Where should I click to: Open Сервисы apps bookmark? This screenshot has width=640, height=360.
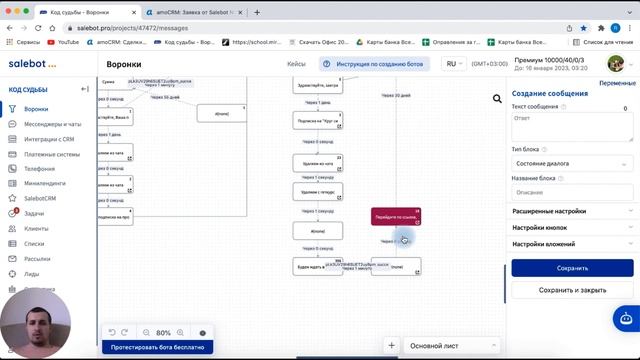(23, 42)
